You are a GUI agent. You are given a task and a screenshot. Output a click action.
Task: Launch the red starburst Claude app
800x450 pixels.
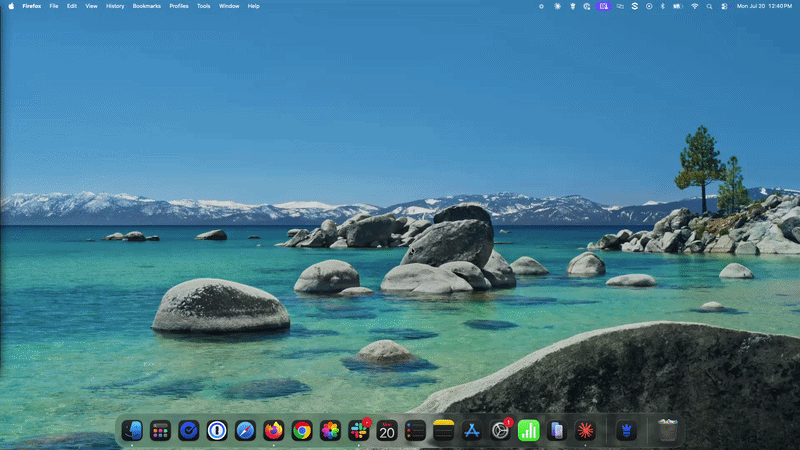pyautogui.click(x=585, y=431)
